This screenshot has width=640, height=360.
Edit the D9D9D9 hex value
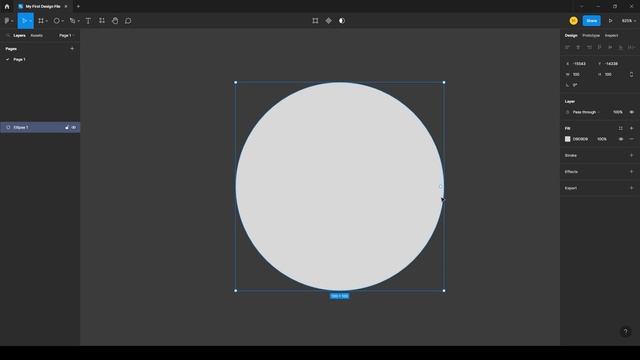(580, 139)
